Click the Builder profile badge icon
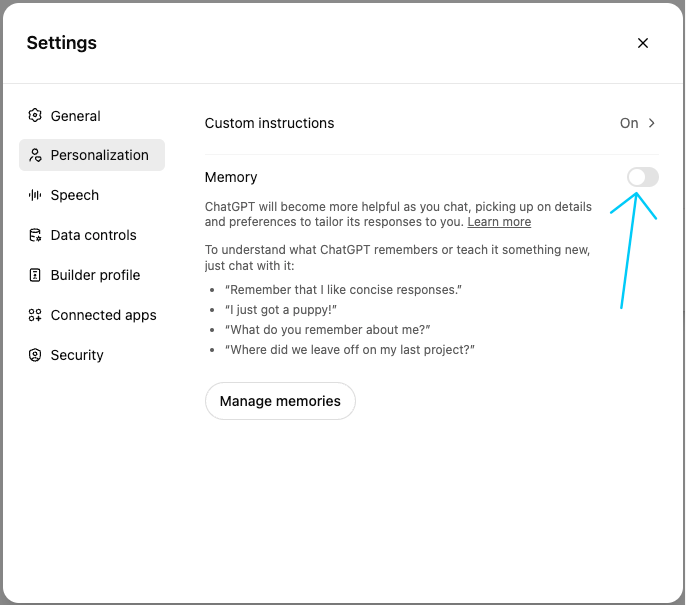The width and height of the screenshot is (686, 605). (35, 275)
